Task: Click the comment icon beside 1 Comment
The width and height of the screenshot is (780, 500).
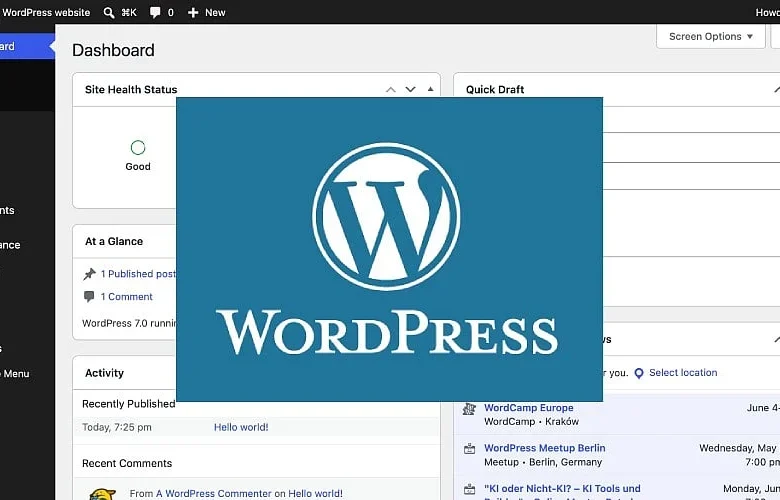Action: (89, 297)
